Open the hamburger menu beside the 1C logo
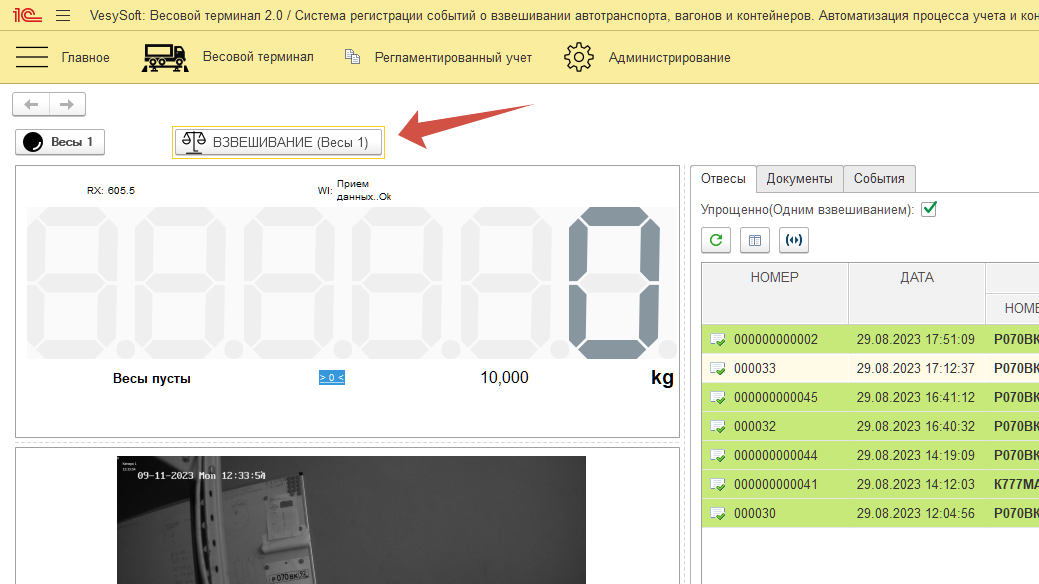The height and width of the screenshot is (584, 1039). [x=63, y=15]
